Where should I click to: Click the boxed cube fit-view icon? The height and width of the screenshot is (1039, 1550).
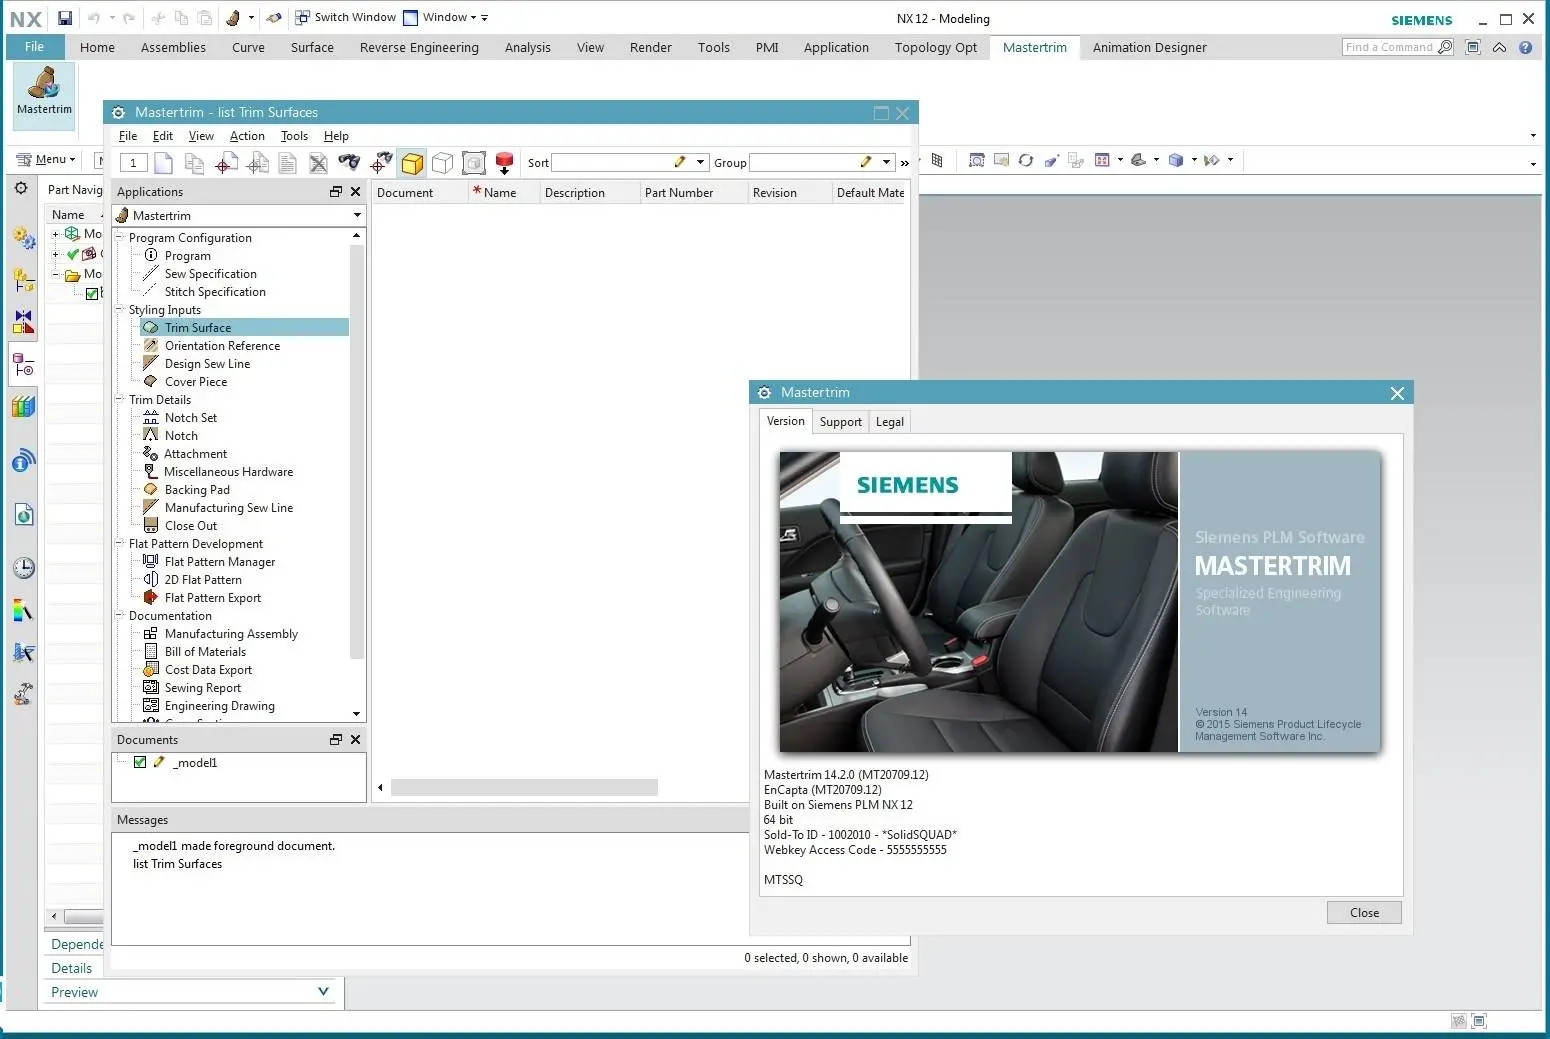pyautogui.click(x=474, y=163)
